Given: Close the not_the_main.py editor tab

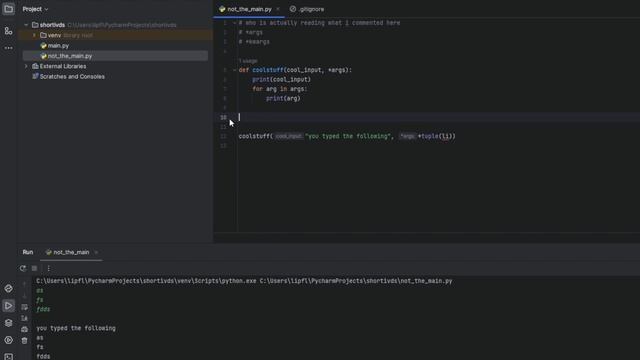Looking at the screenshot, I should click(x=278, y=9).
